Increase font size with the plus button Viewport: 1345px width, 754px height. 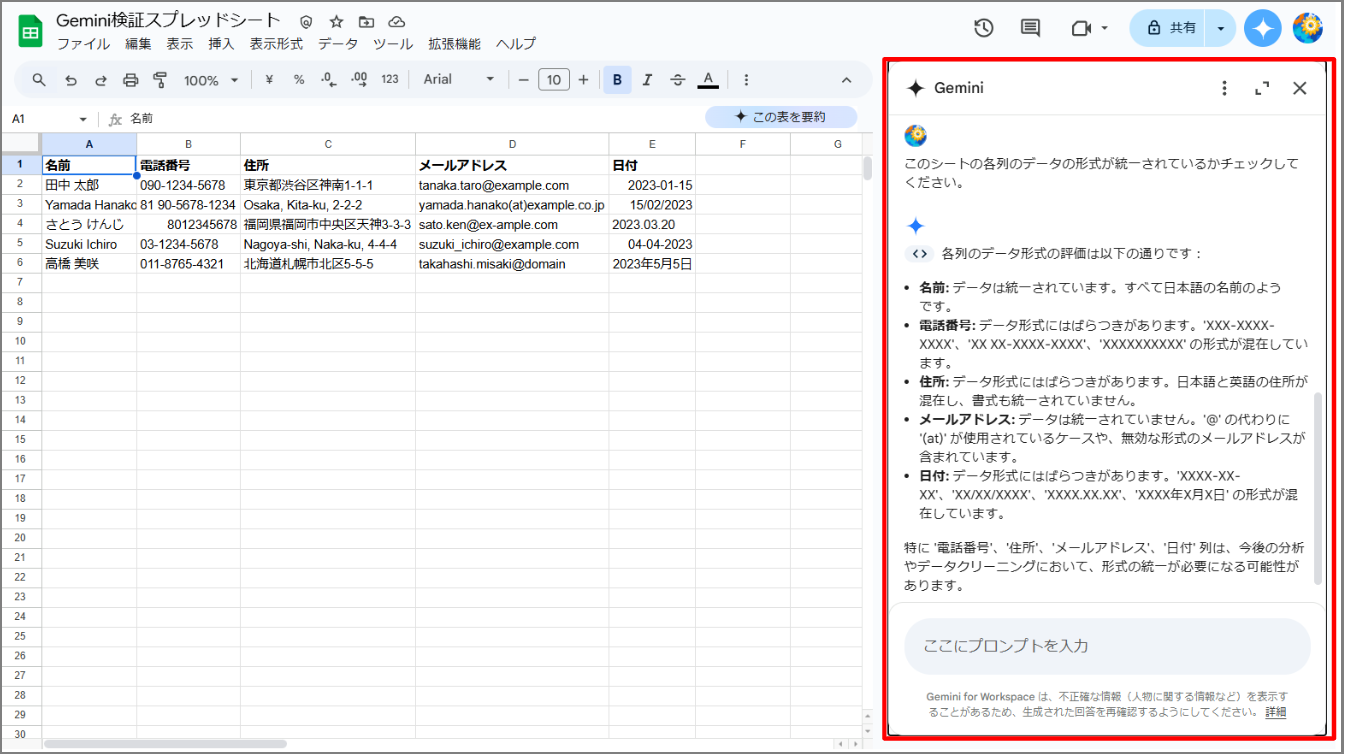583,80
